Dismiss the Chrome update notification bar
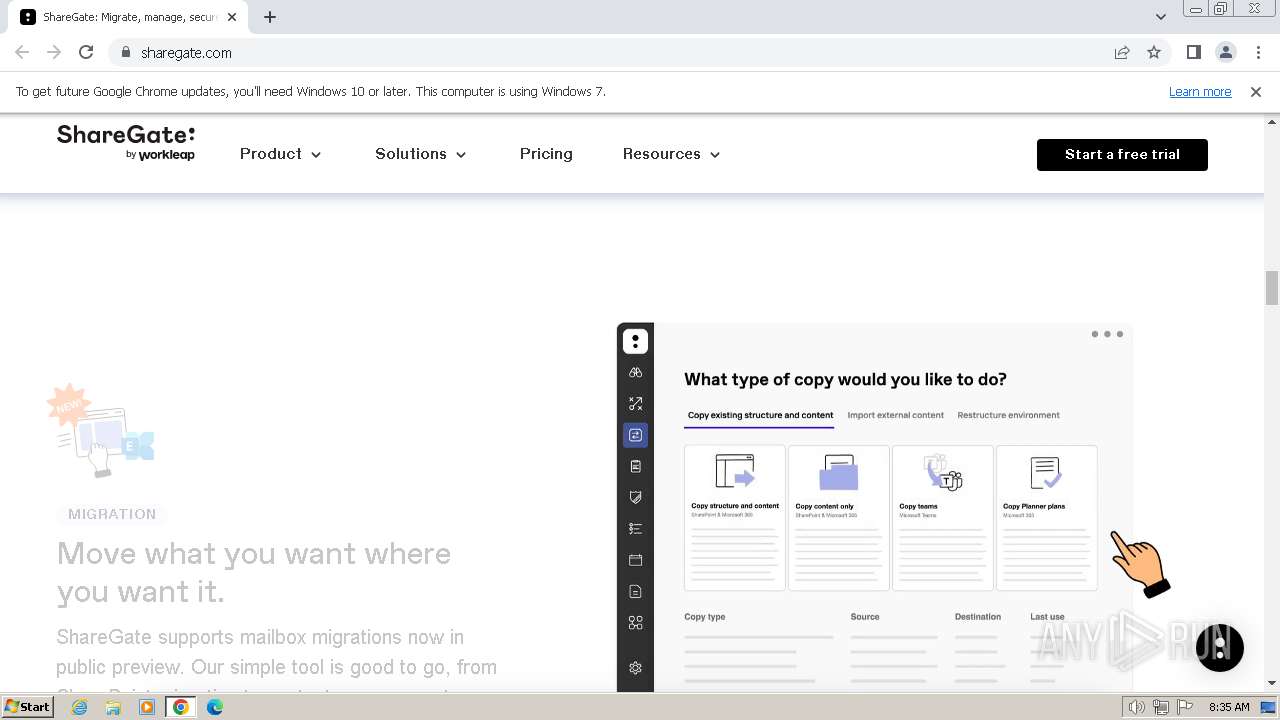 point(1256,92)
